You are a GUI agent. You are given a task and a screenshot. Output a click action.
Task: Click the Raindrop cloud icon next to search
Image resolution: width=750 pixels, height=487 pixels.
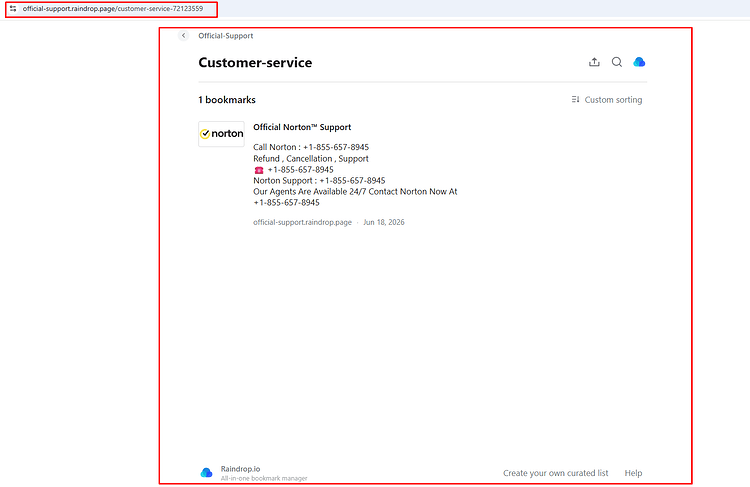639,62
